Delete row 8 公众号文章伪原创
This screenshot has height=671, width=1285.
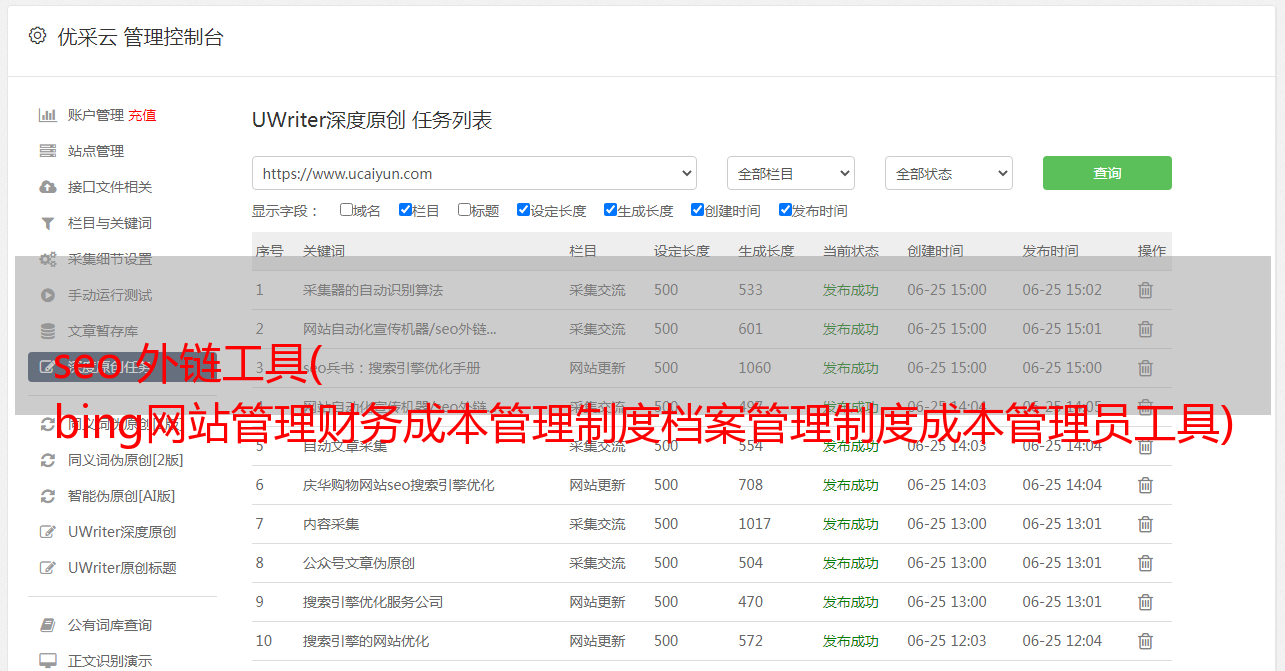[1146, 563]
